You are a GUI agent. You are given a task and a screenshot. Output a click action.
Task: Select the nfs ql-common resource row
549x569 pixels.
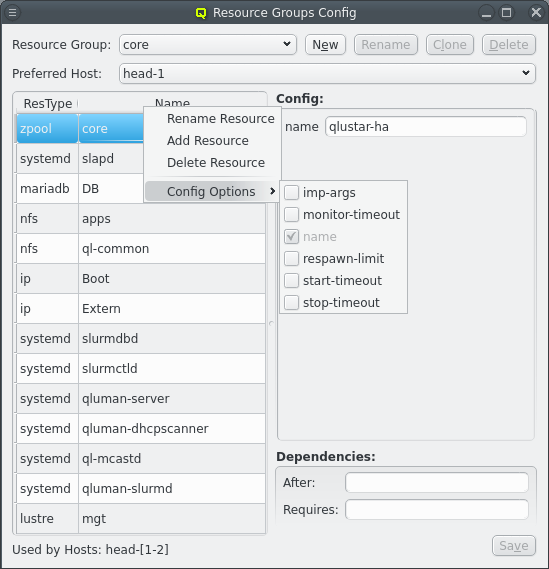pyautogui.click(x=141, y=249)
